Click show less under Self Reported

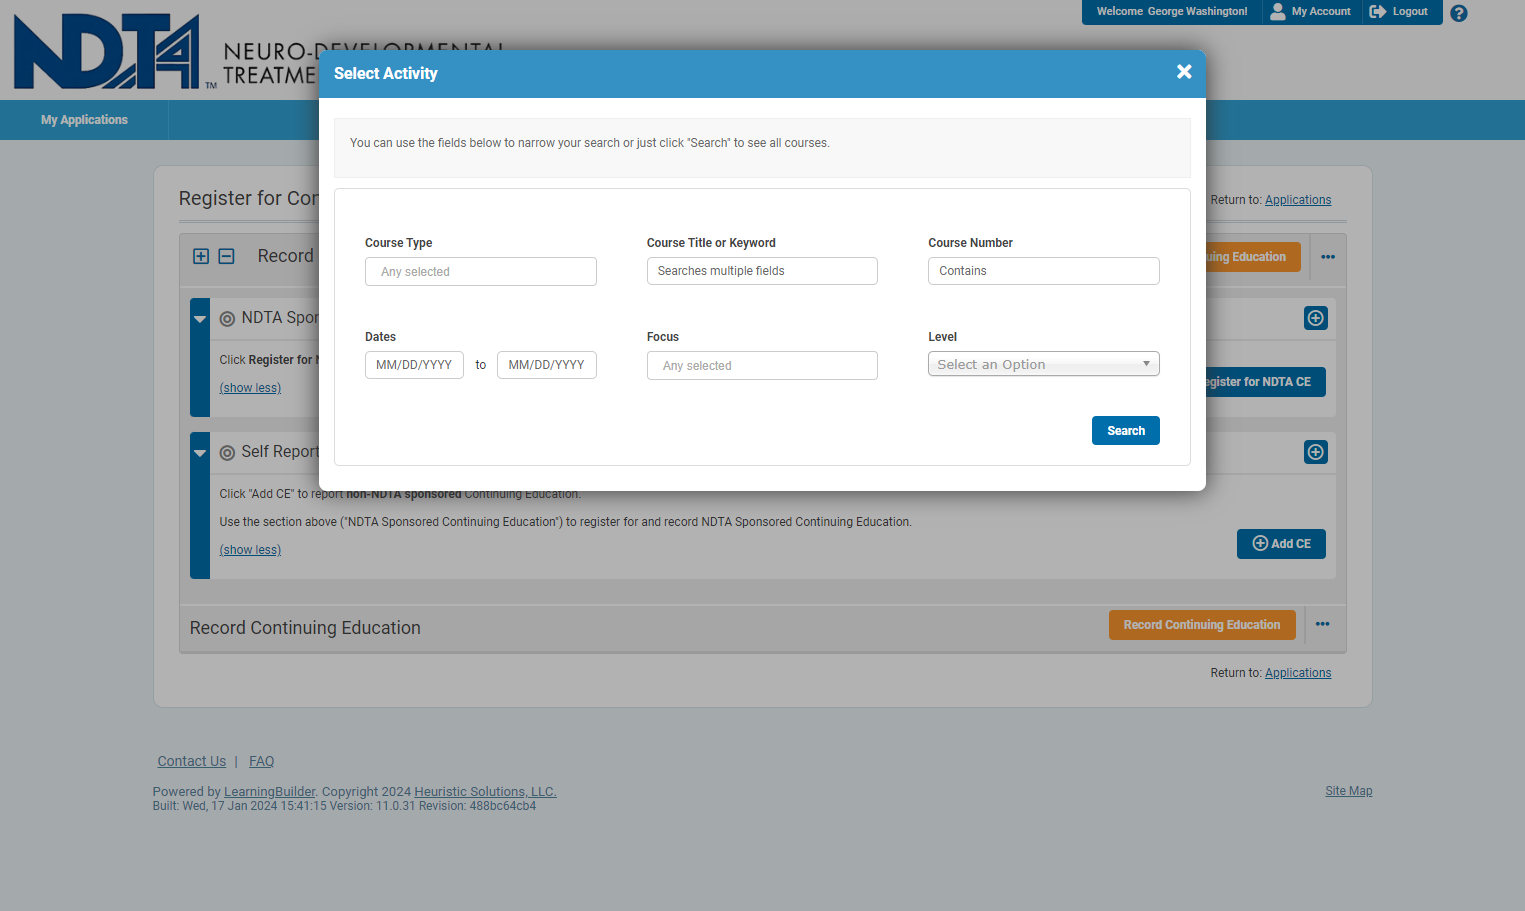250,550
